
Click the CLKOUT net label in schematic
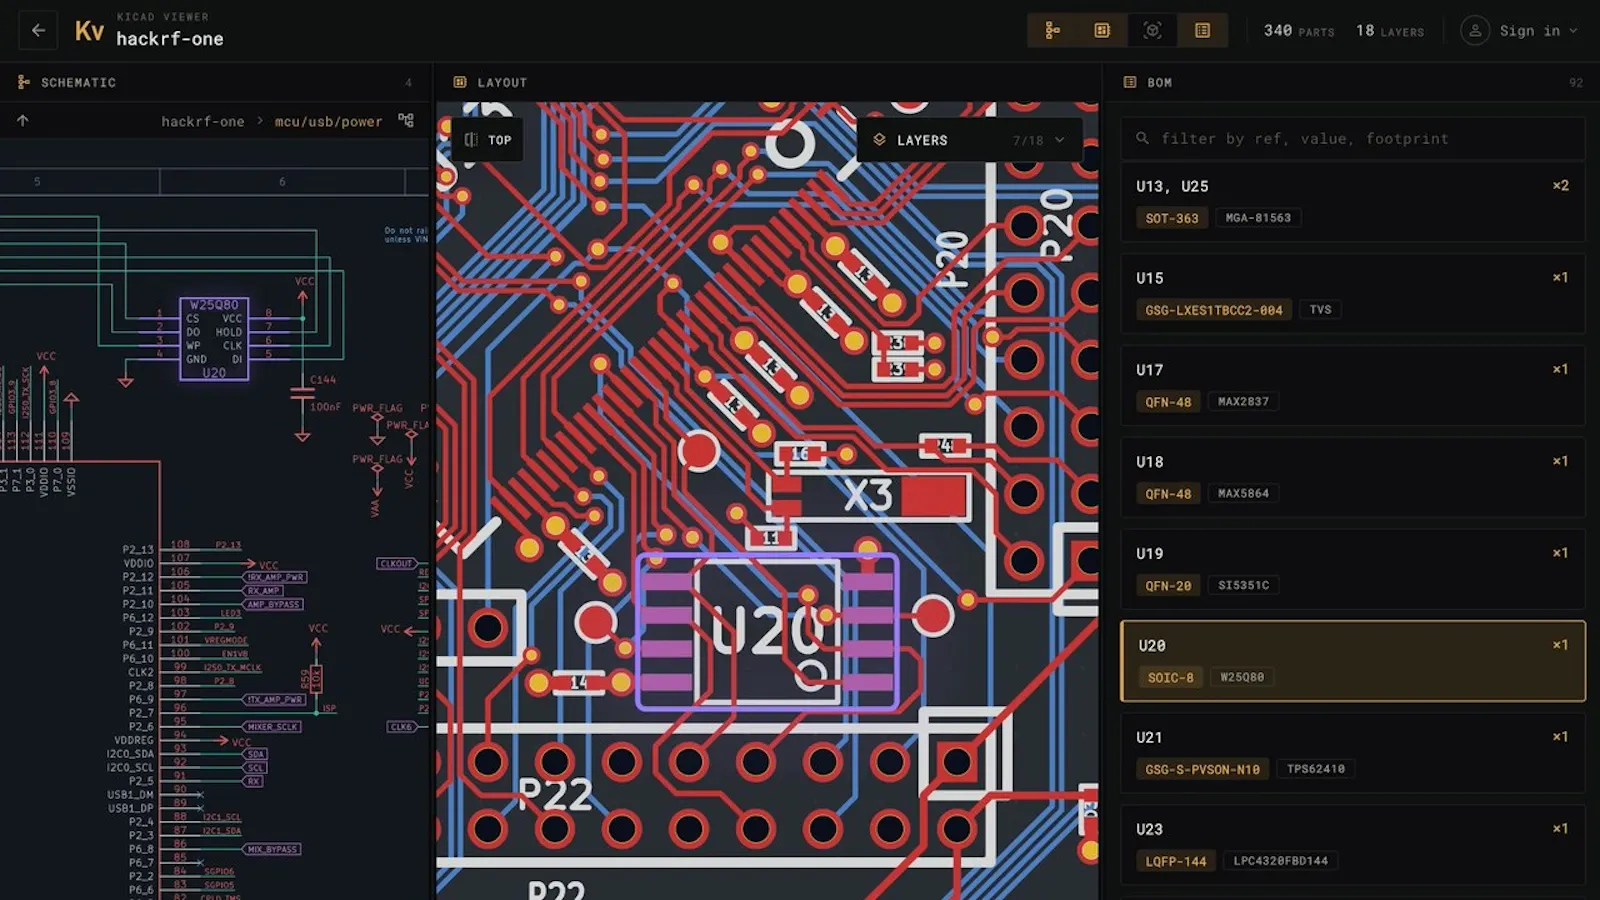pyautogui.click(x=396, y=564)
